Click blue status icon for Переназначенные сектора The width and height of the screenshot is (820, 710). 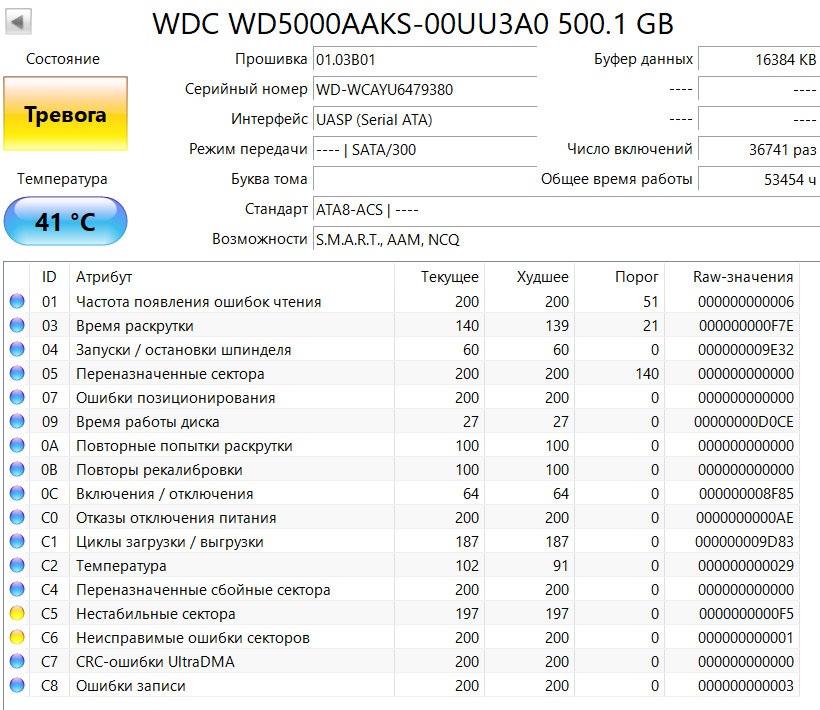tap(17, 374)
